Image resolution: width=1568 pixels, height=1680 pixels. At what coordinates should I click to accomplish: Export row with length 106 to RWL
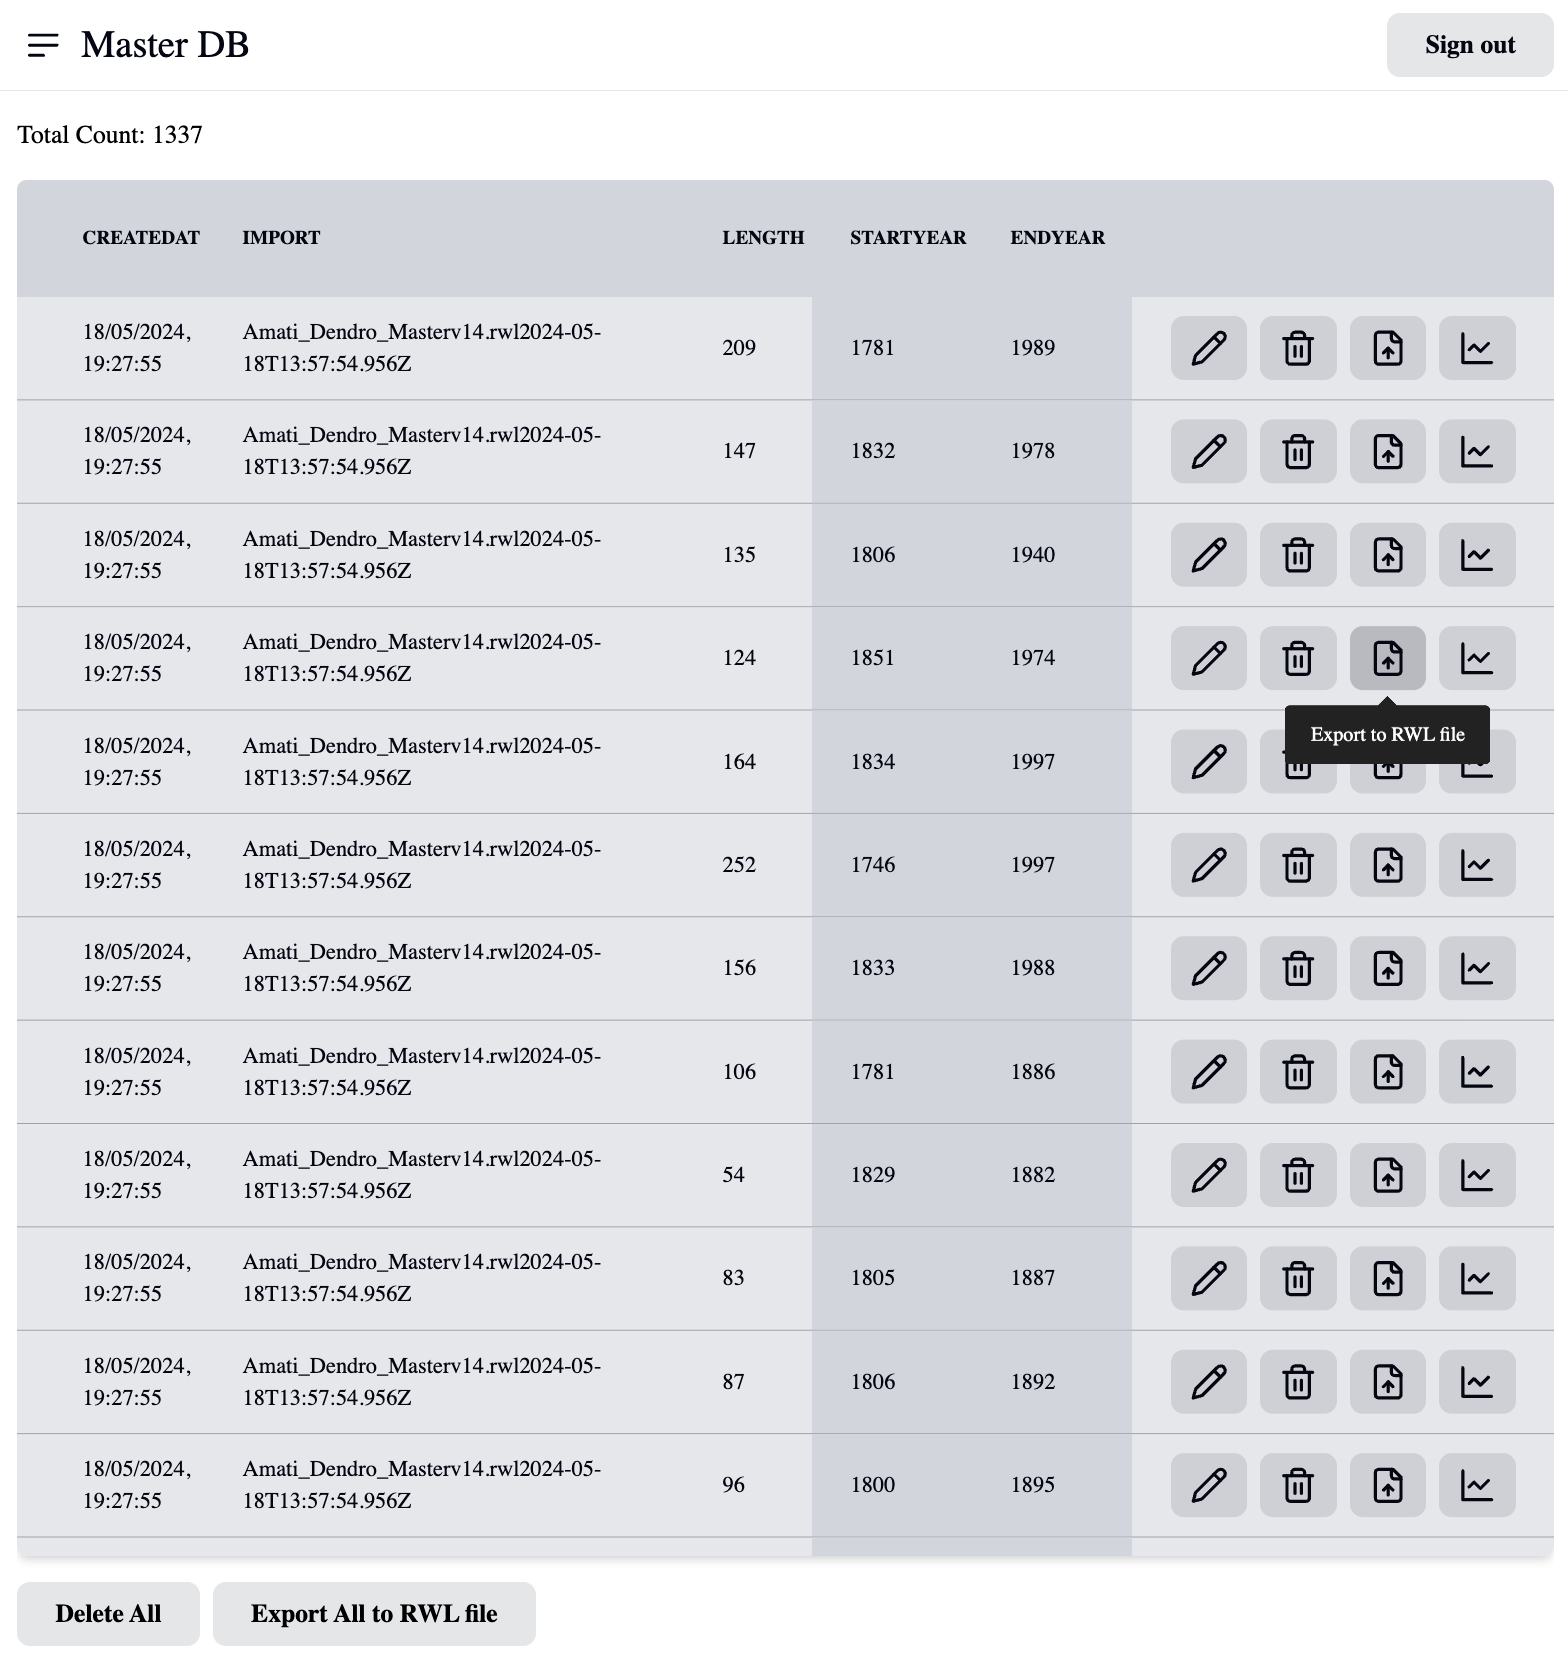point(1387,1072)
